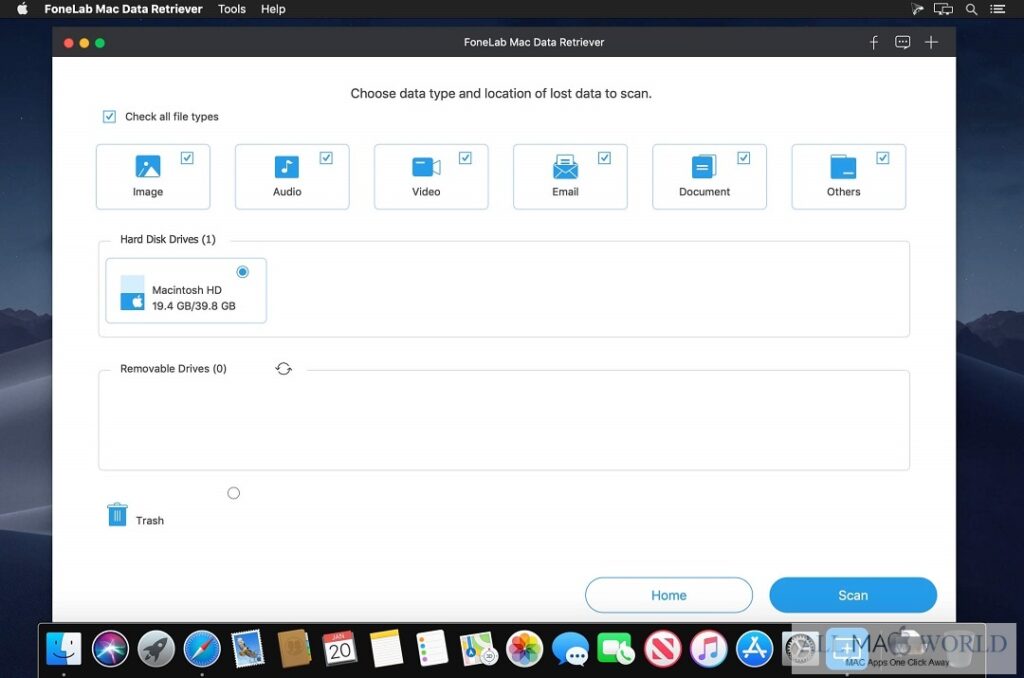
Task: Open the Apple menu
Action: click(22, 9)
